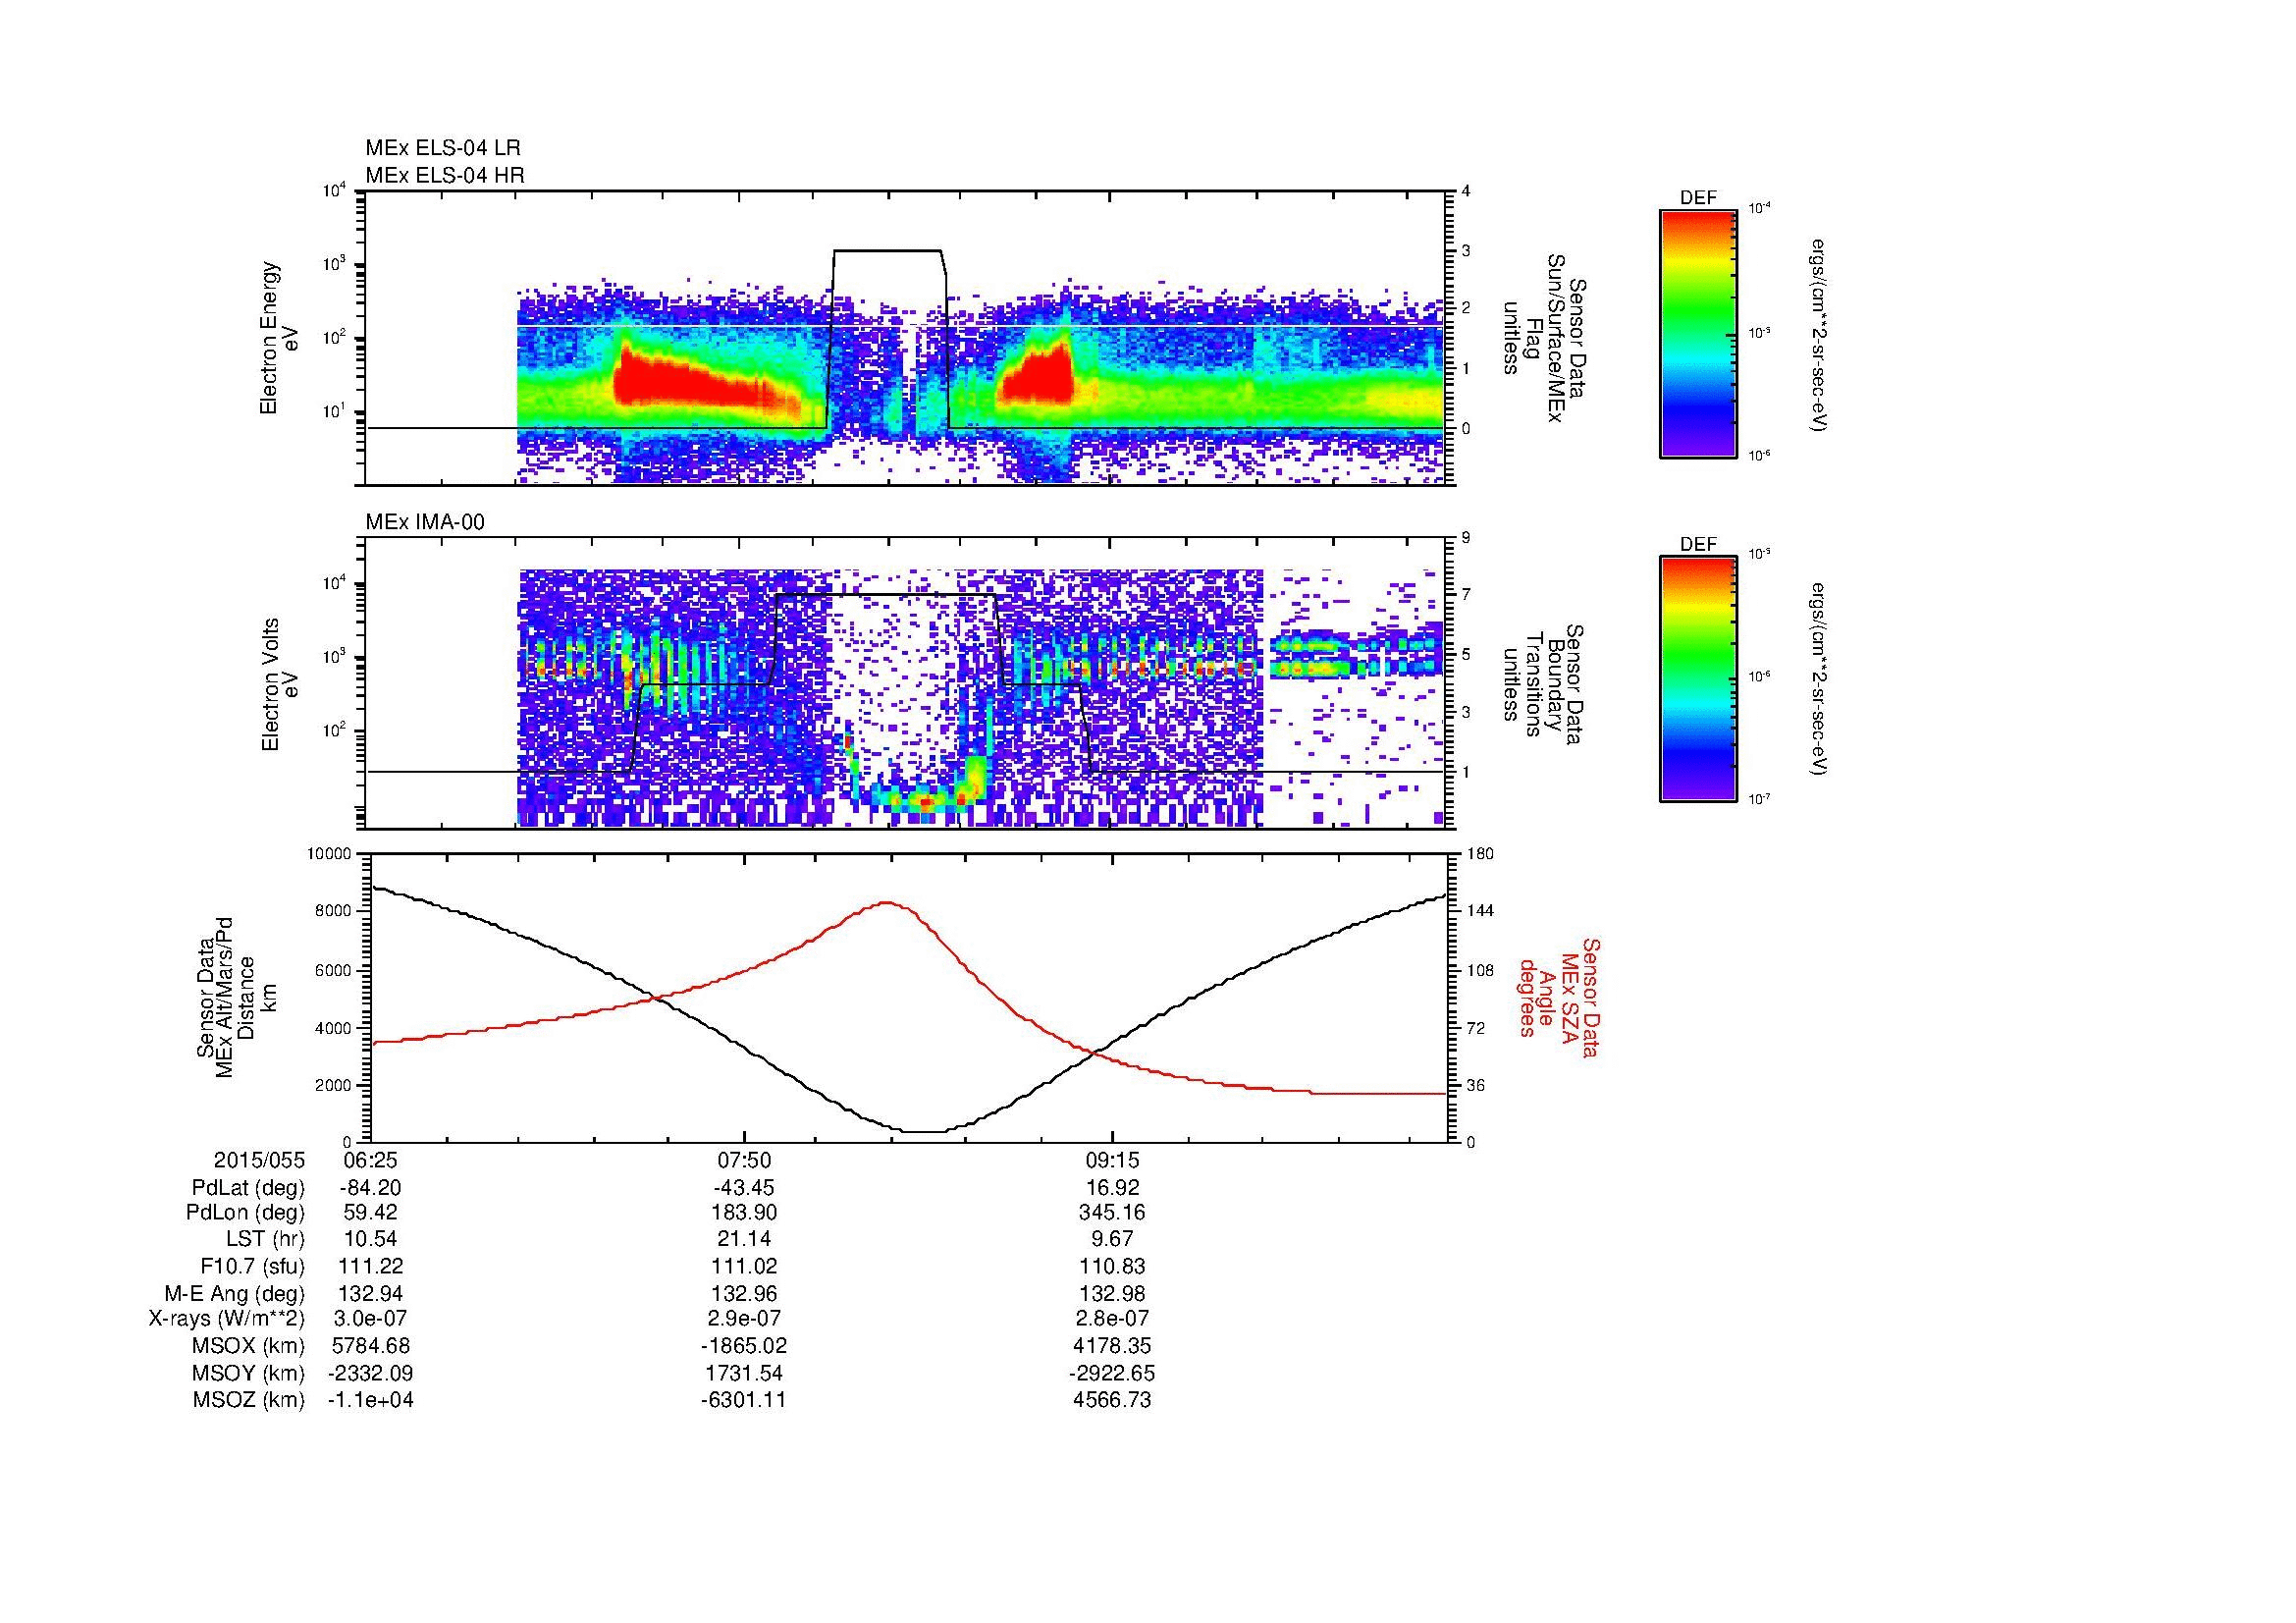Click the M-E Ang value '132.94'
2296x1623 pixels.
(370, 1293)
